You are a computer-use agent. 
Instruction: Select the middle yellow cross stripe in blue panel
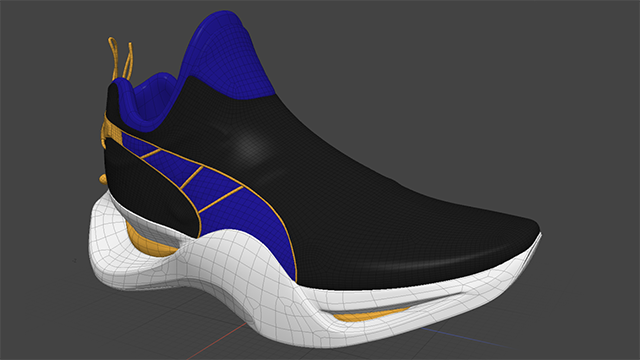[192, 178]
